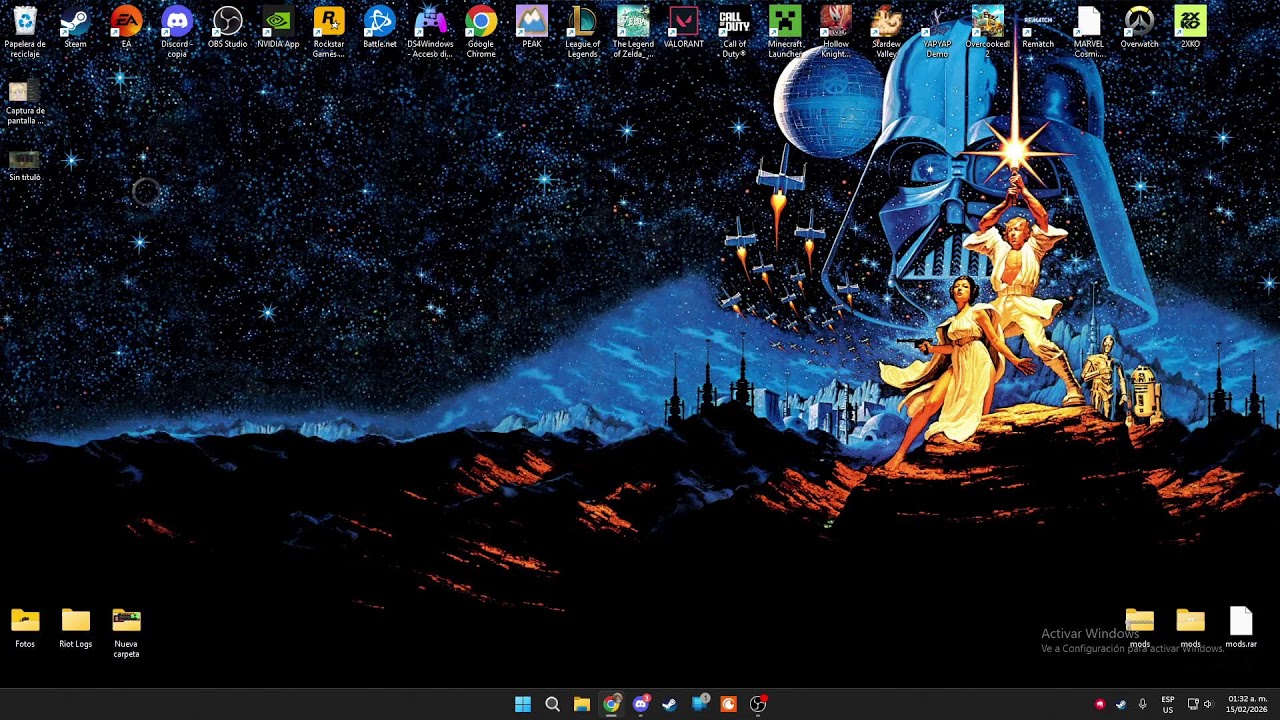Open the Windows Start menu
The width and height of the screenshot is (1280, 720).
[523, 704]
